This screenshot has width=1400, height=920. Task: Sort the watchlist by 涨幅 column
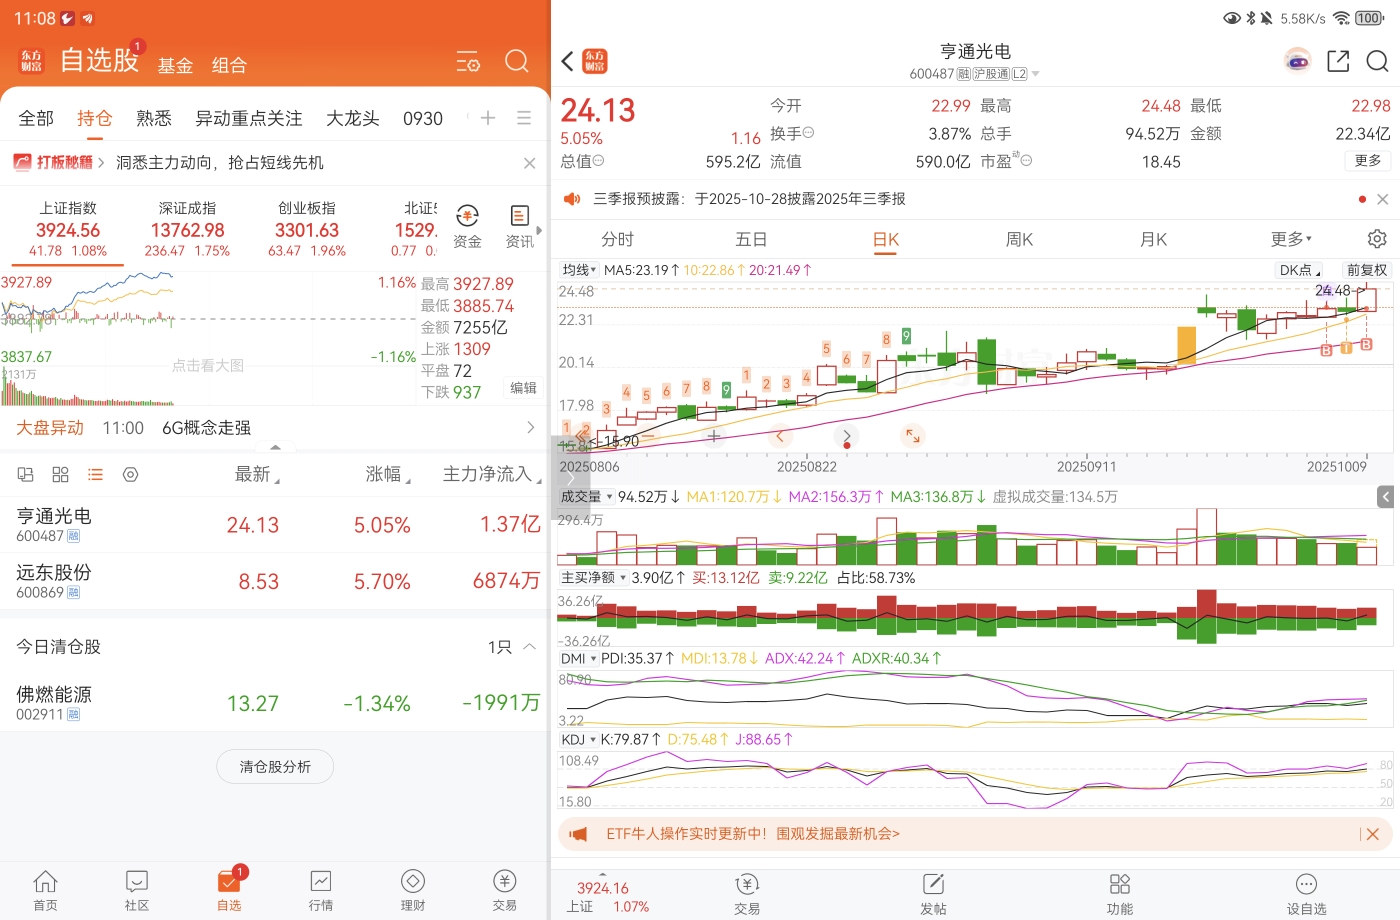(x=388, y=474)
